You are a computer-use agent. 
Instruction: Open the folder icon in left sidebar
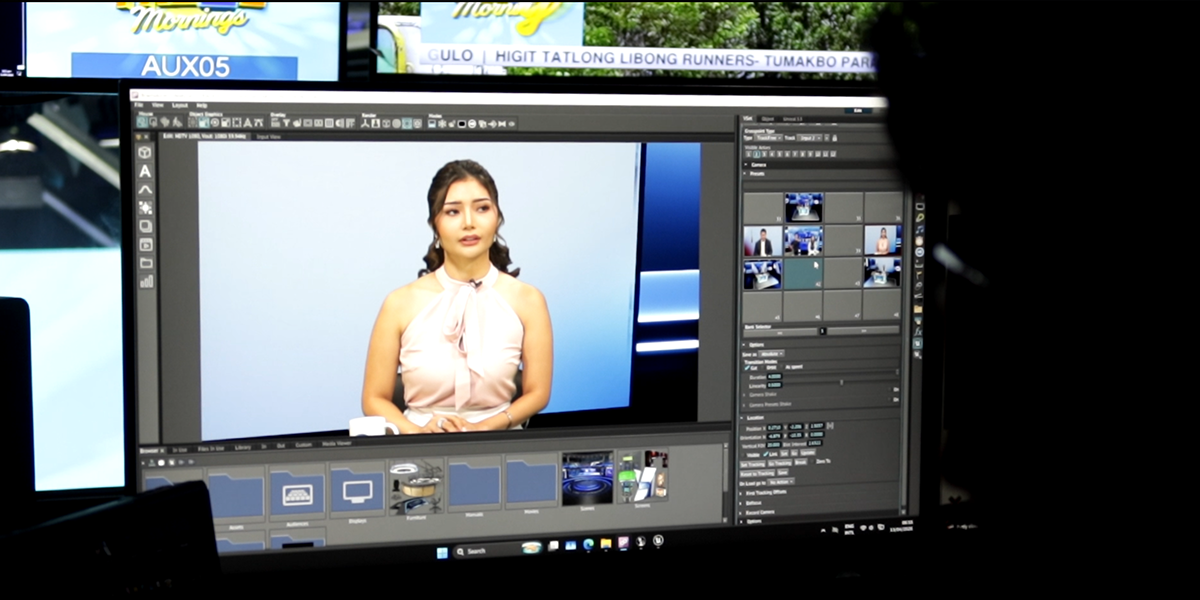146,263
